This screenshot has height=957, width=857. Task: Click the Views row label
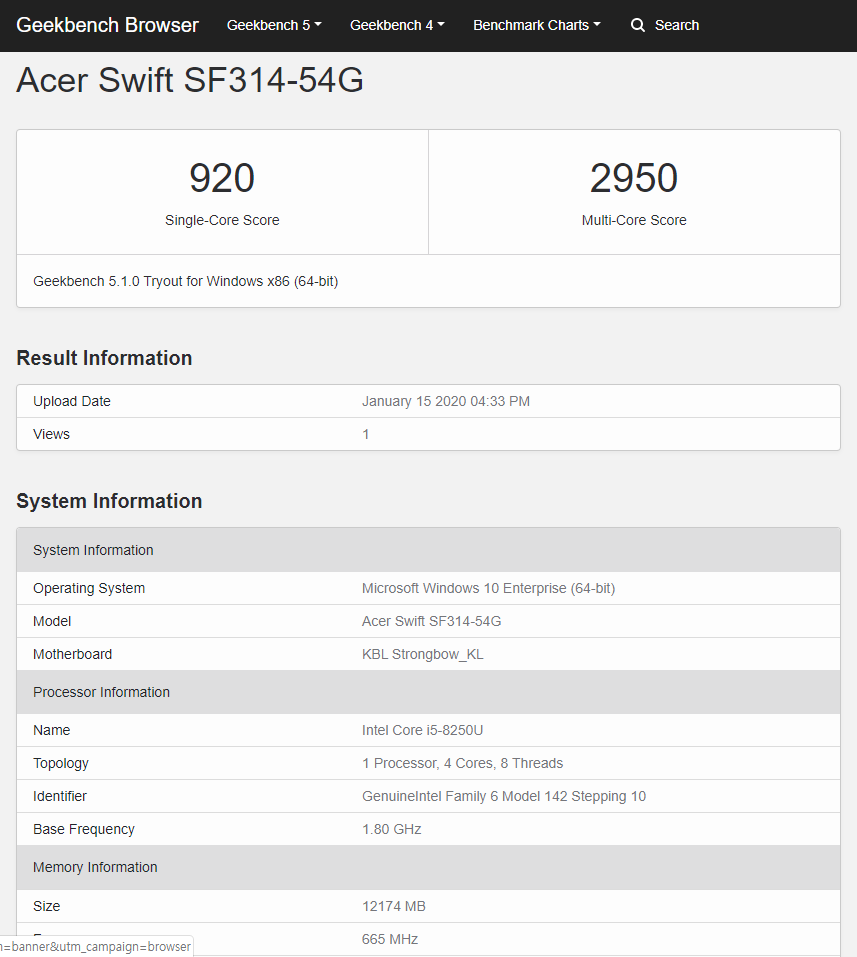click(51, 435)
